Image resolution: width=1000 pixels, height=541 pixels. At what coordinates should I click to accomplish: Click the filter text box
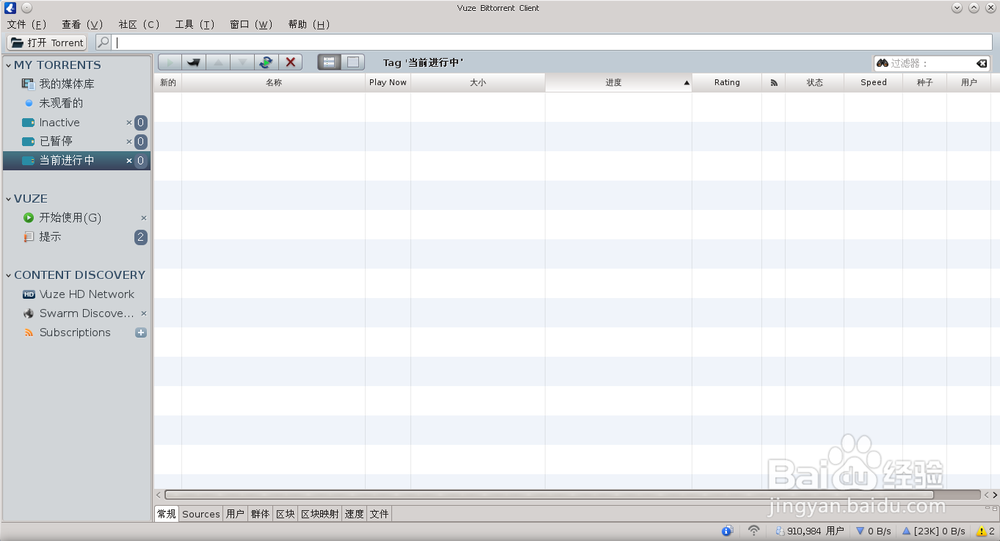(x=931, y=63)
